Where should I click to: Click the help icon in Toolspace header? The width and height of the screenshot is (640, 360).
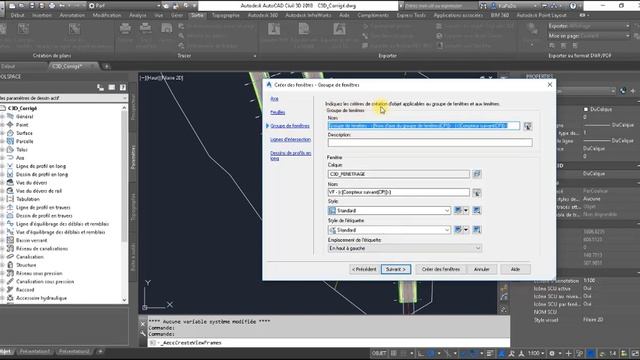click(122, 87)
